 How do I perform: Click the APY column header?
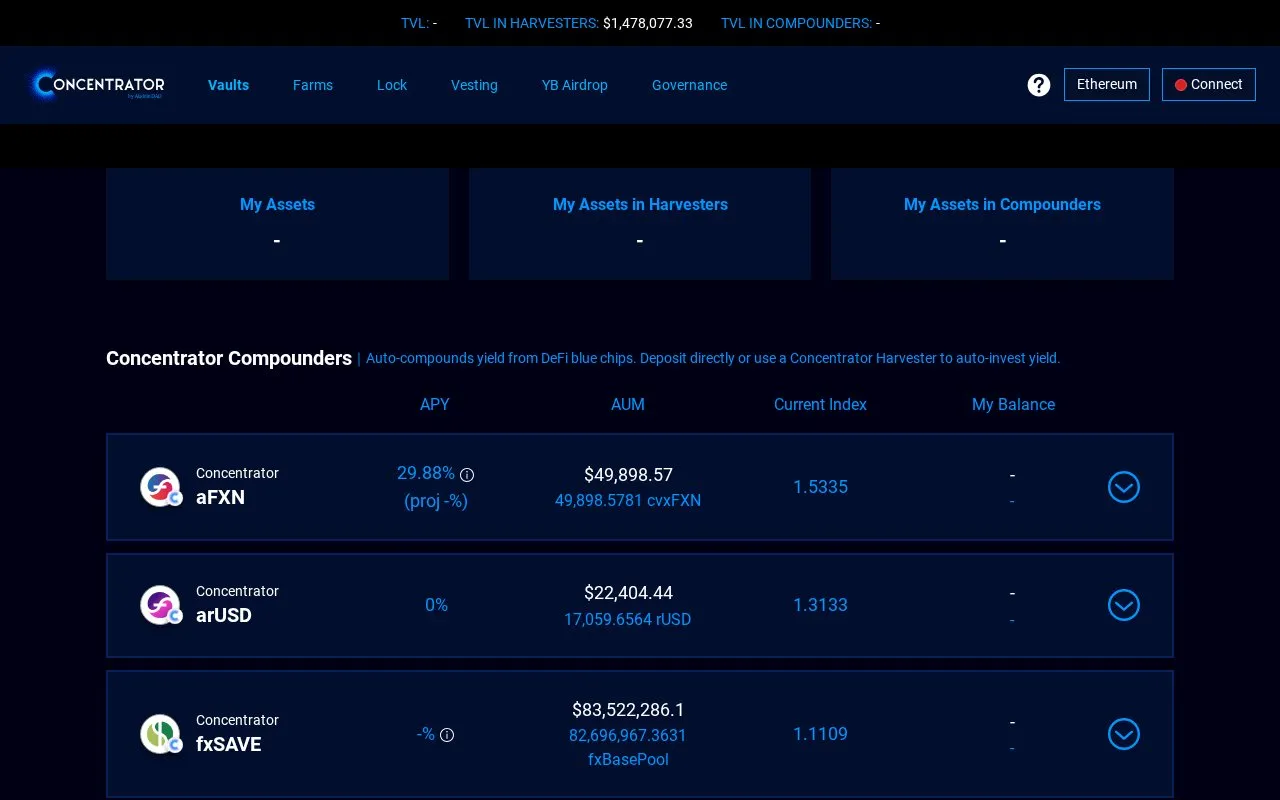435,404
